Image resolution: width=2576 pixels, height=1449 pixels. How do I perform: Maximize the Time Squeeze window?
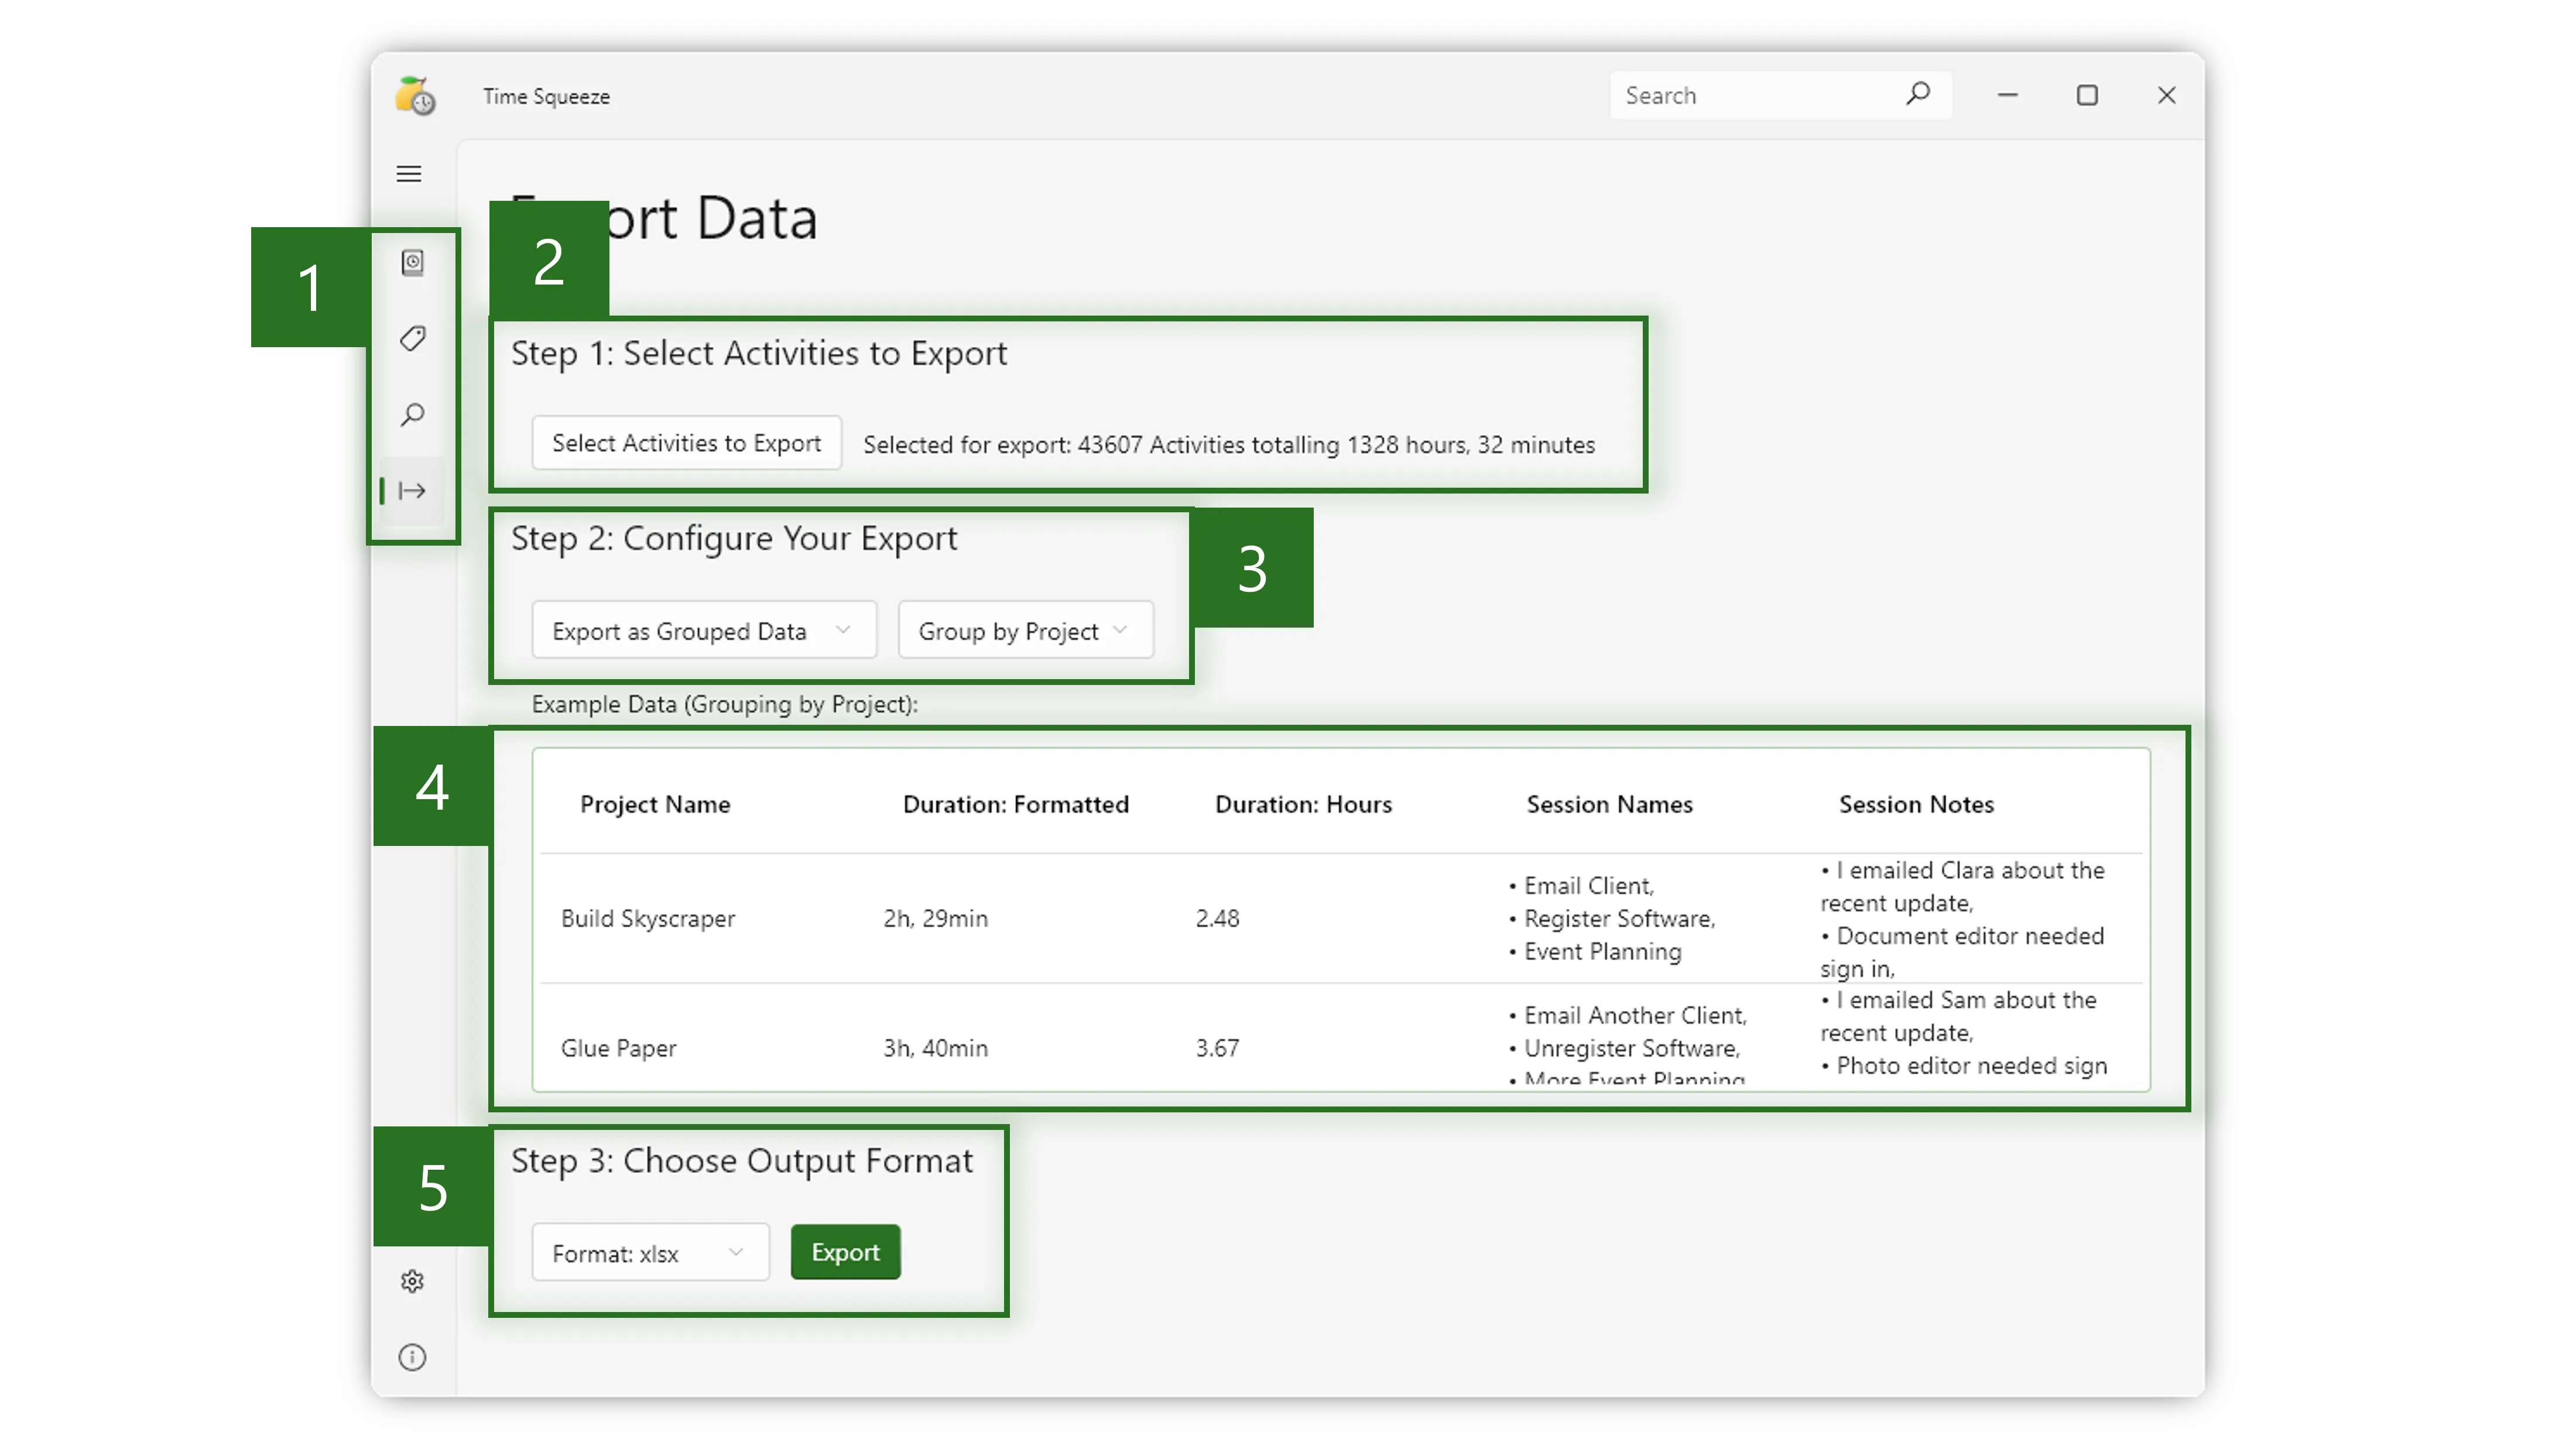click(2087, 95)
